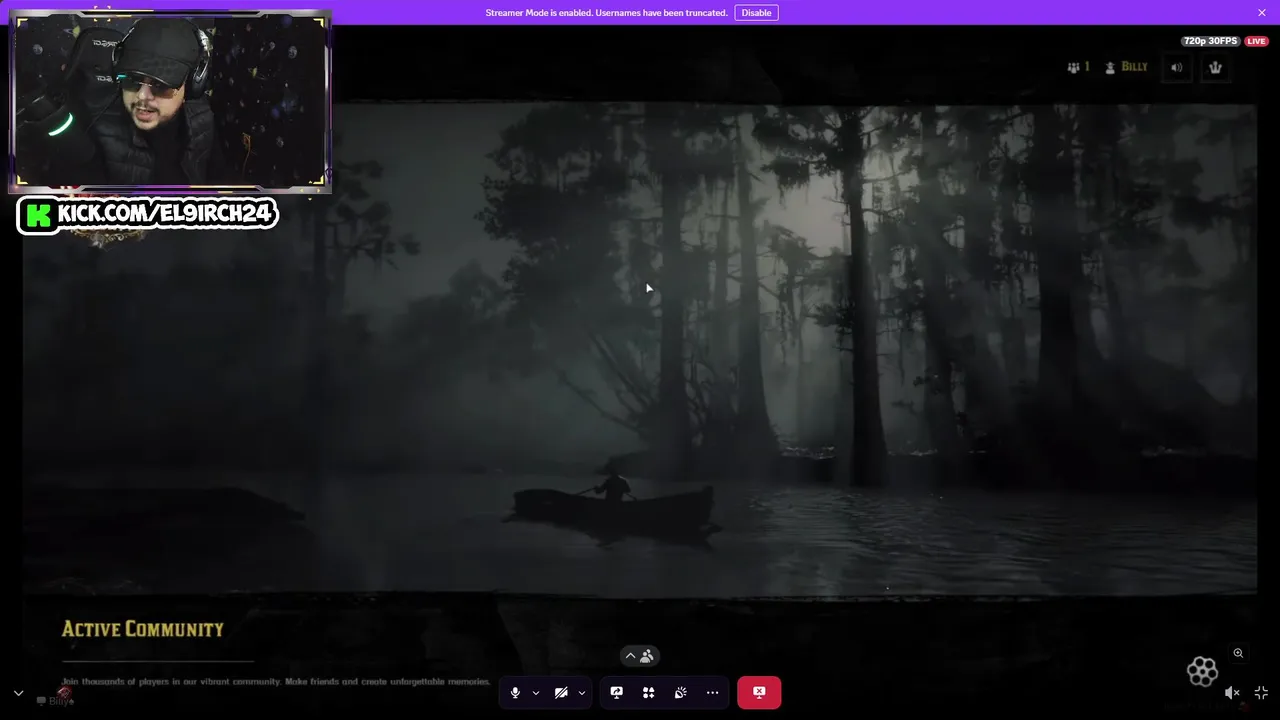Open the soundboard icon

coord(681,692)
